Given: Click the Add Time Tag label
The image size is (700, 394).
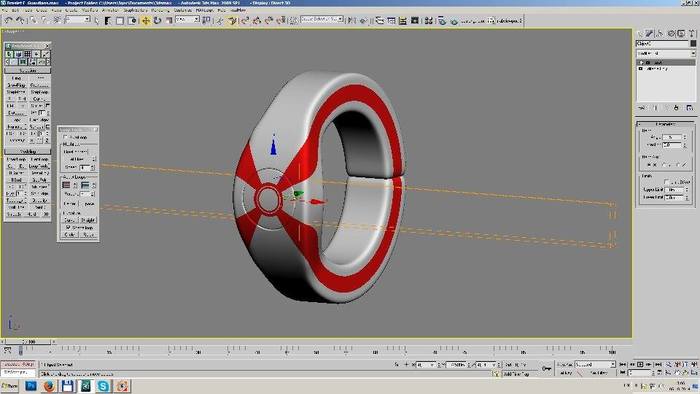Looking at the screenshot, I should pyautogui.click(x=517, y=374).
